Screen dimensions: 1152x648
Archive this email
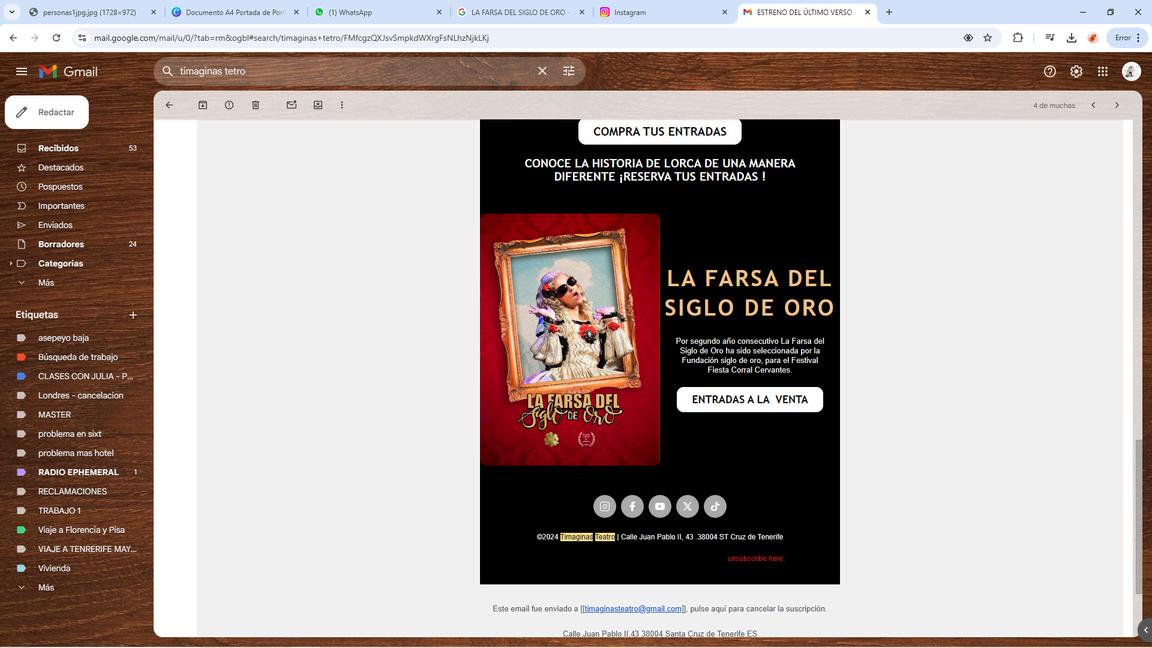(x=203, y=105)
